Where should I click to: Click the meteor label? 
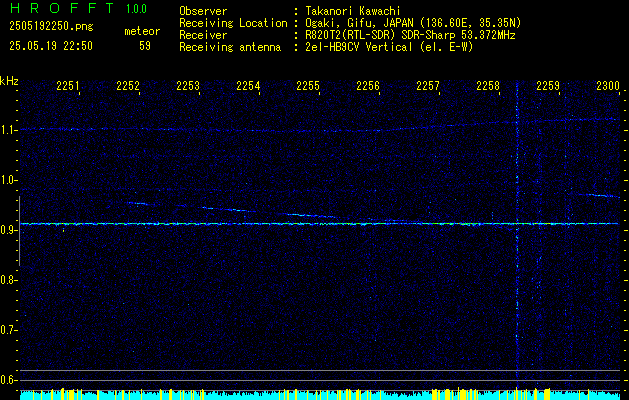point(142,31)
